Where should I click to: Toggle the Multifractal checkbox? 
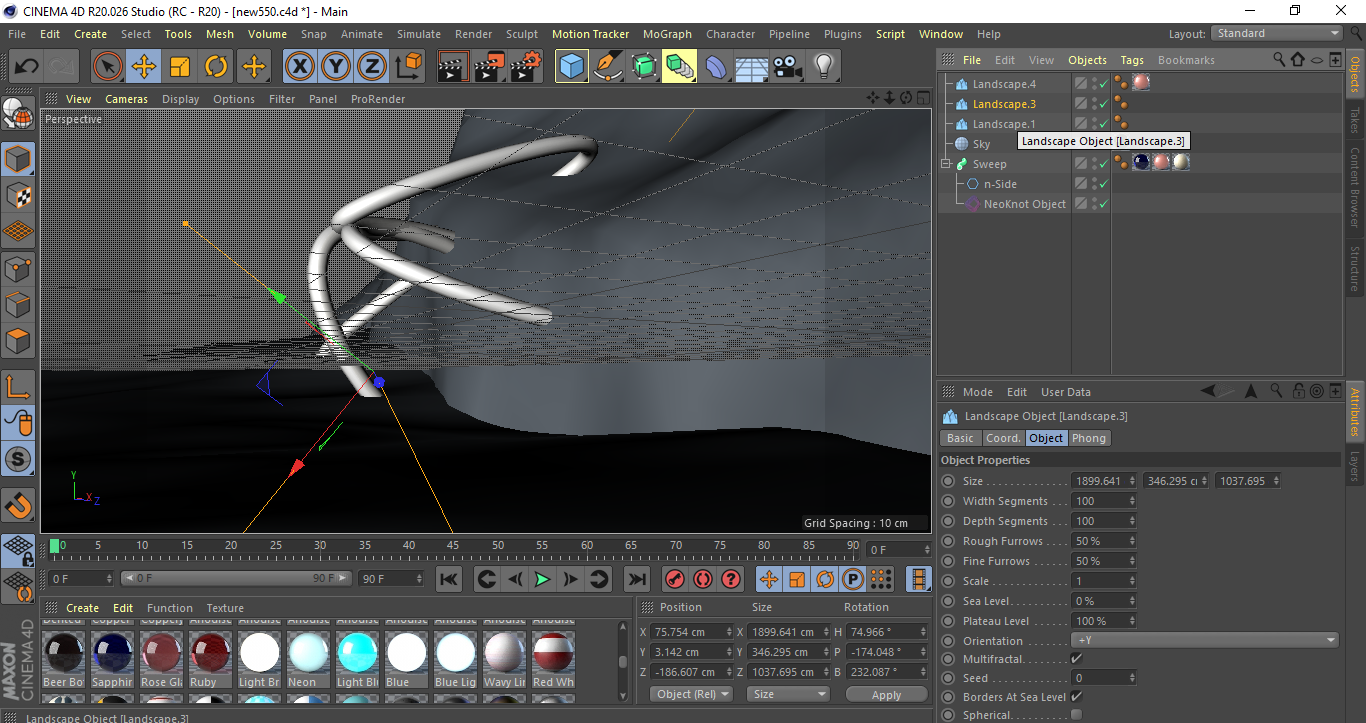tap(1076, 659)
